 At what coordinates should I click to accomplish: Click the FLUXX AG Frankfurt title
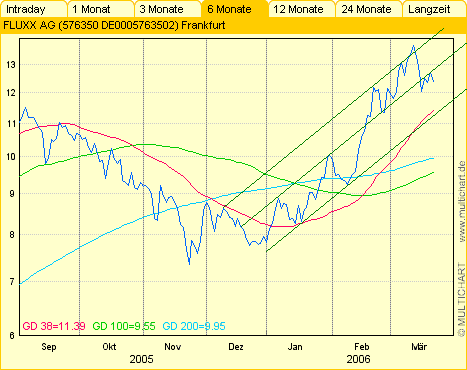coord(114,25)
